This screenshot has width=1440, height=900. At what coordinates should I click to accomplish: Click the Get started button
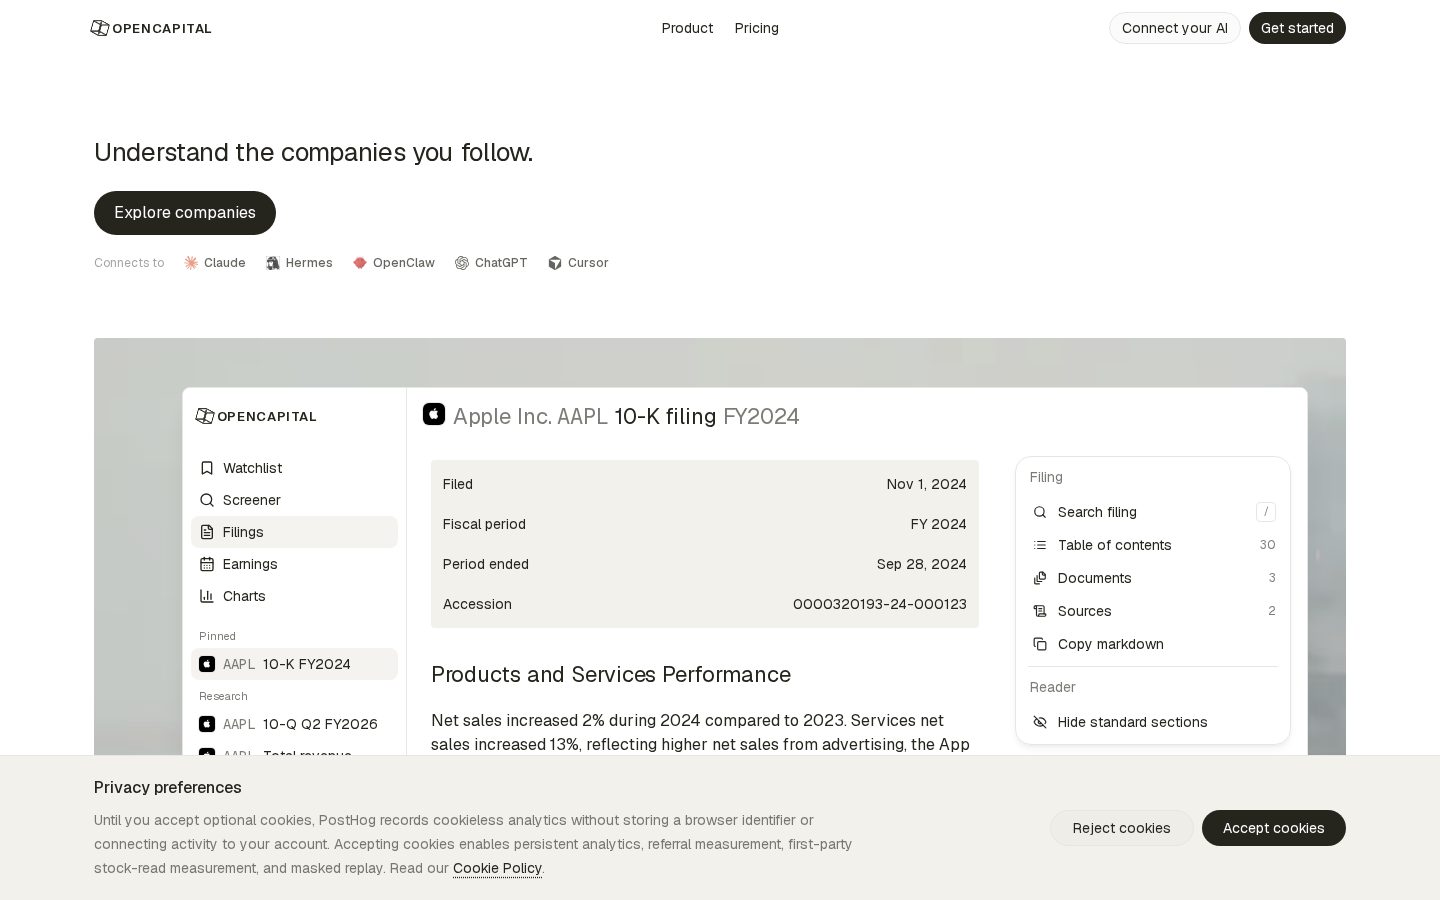click(x=1297, y=28)
